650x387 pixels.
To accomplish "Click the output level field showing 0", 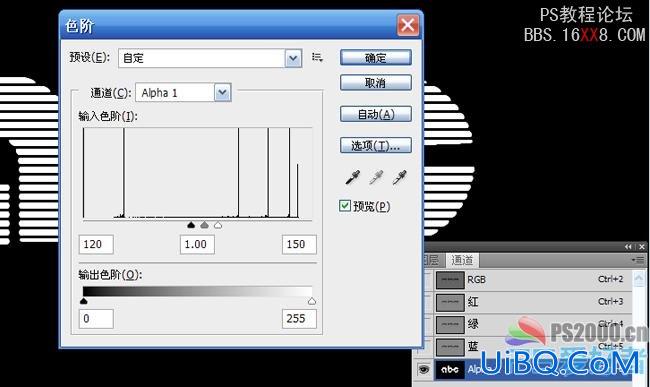I will [96, 319].
